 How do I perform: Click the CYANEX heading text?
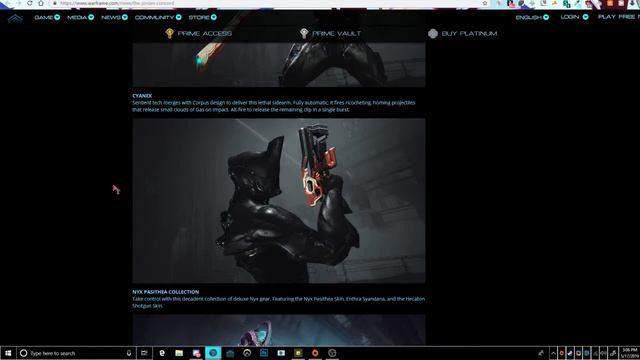tap(142, 96)
